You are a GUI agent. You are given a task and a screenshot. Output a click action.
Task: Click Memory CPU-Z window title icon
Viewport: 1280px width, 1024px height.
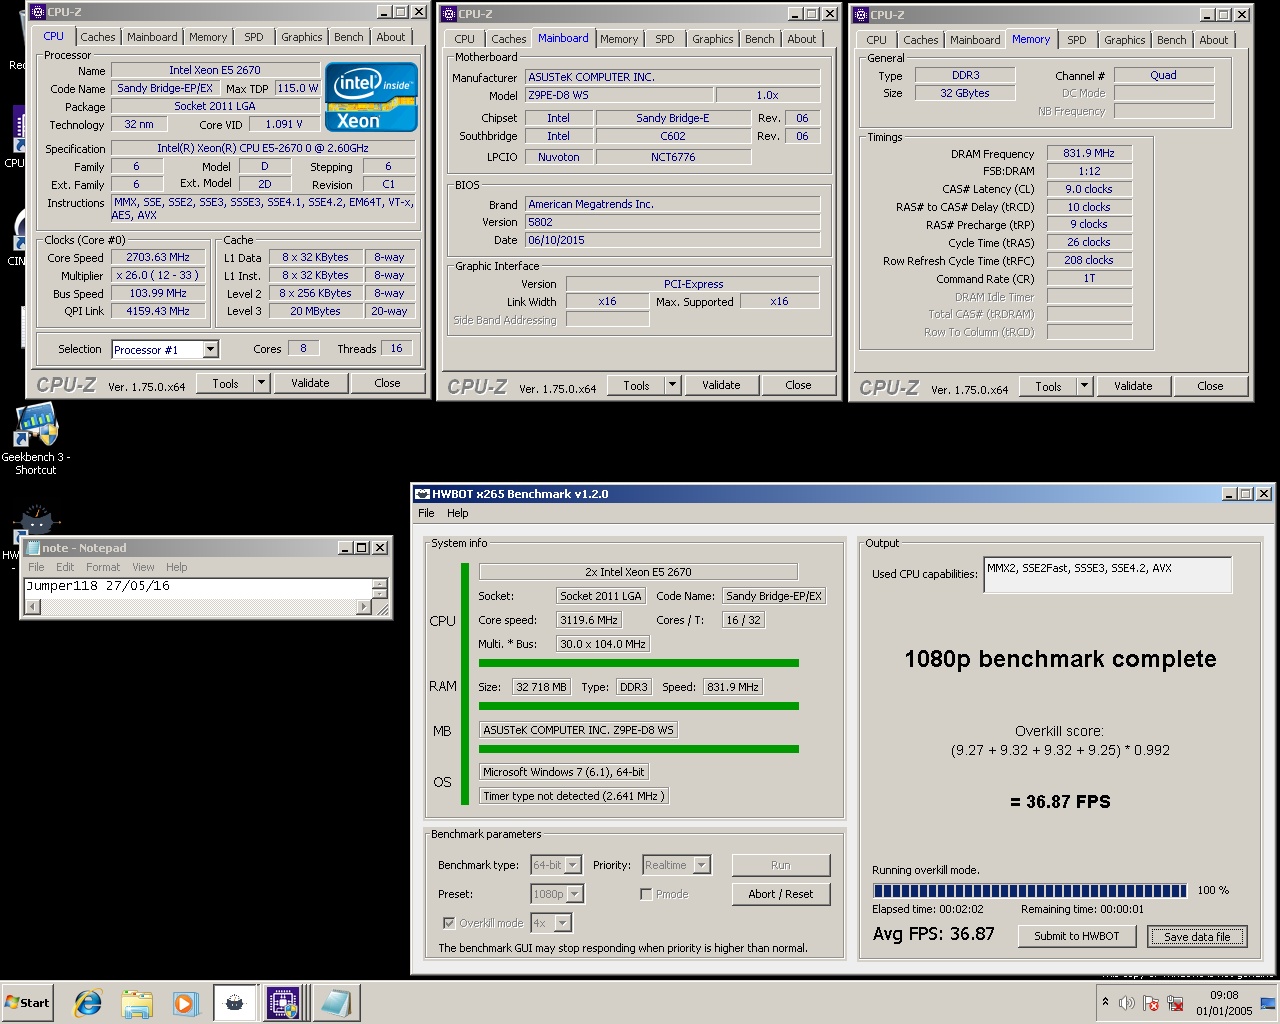(860, 15)
